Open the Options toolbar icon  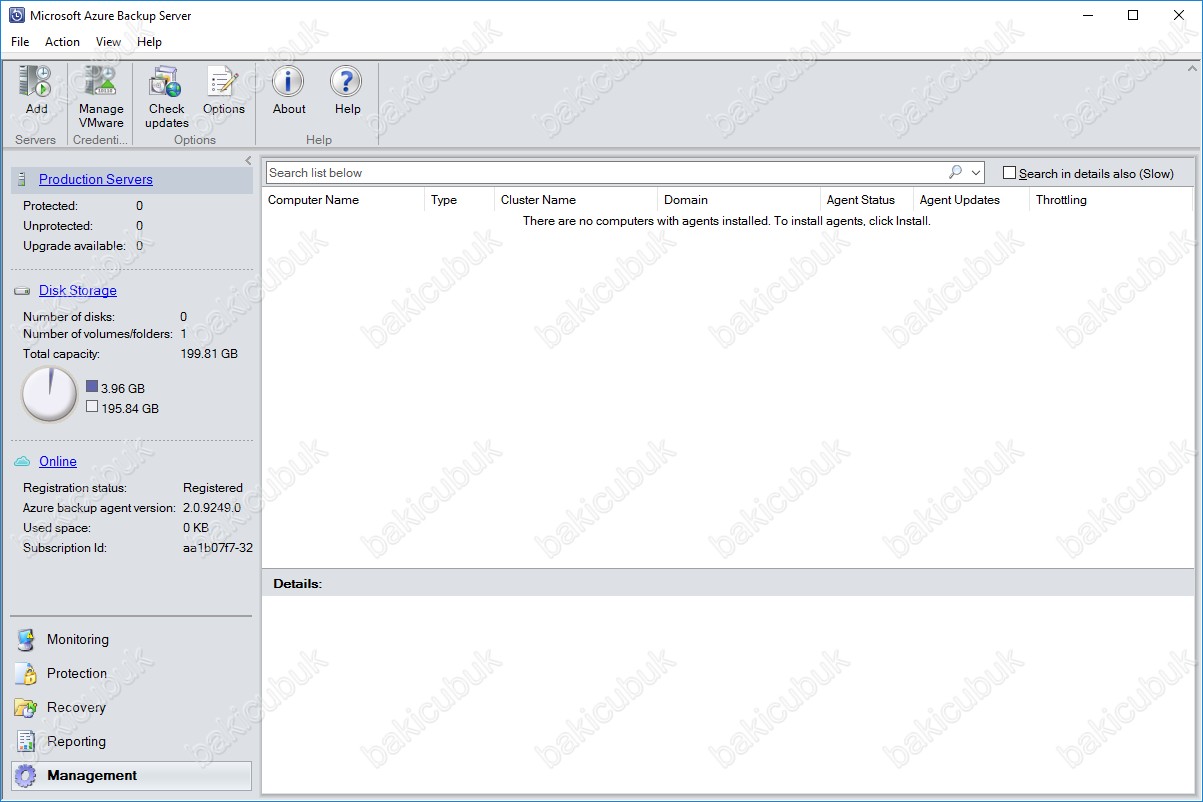[x=223, y=82]
